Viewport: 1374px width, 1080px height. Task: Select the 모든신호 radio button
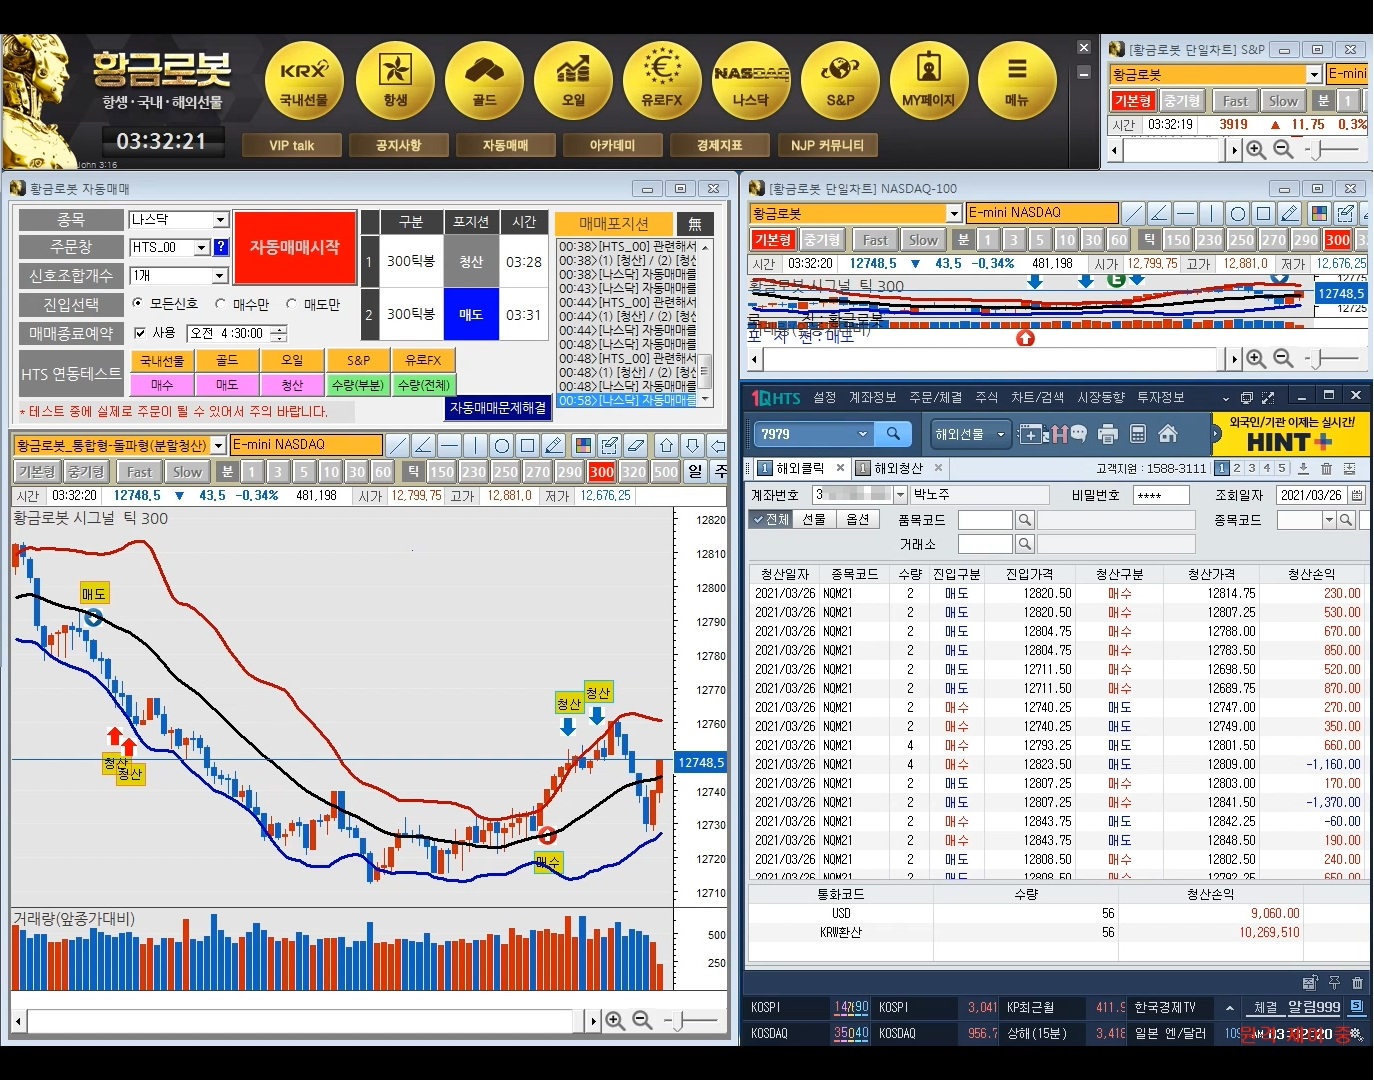[x=138, y=303]
